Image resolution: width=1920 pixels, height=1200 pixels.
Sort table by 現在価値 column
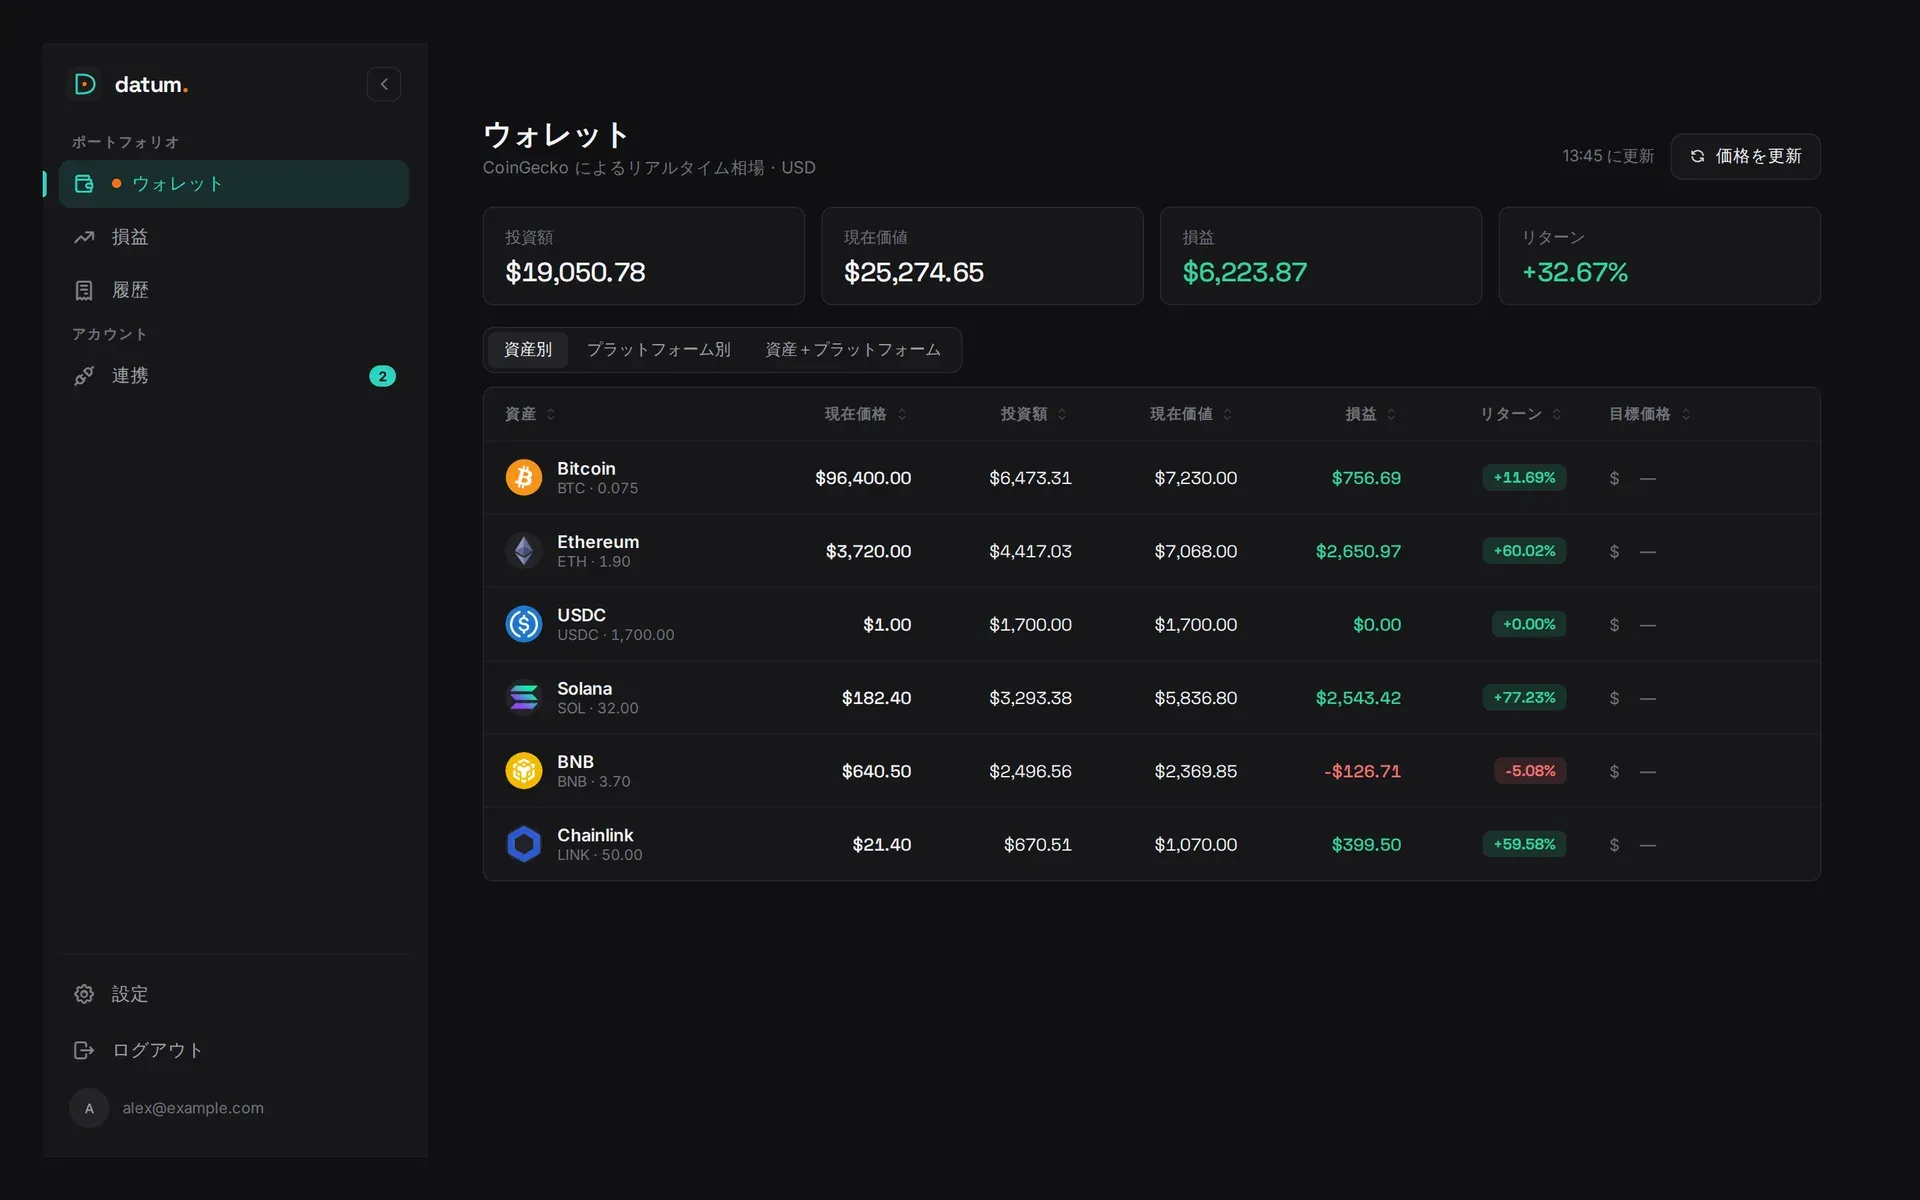[x=1191, y=414]
